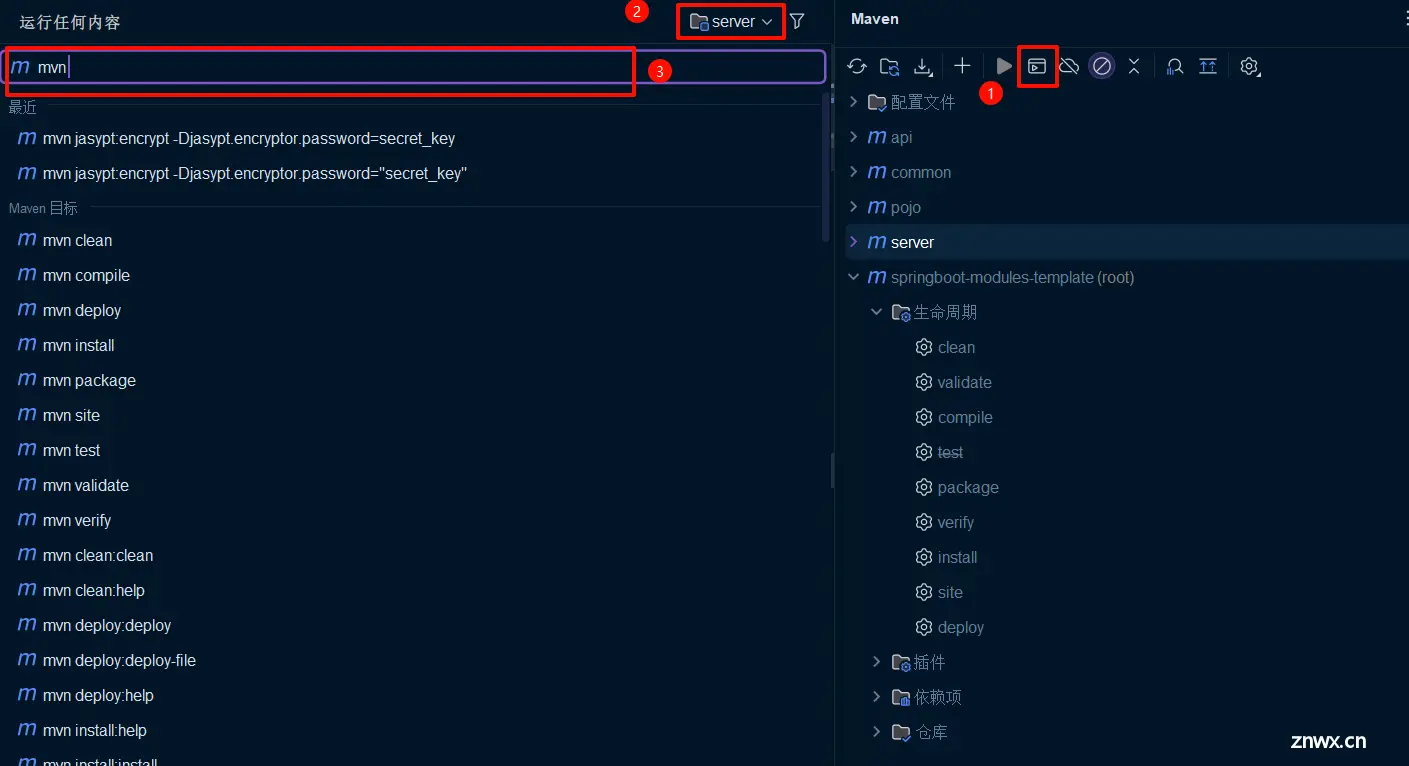
Task: Collapse all nodes in Maven tree
Action: tap(1134, 66)
